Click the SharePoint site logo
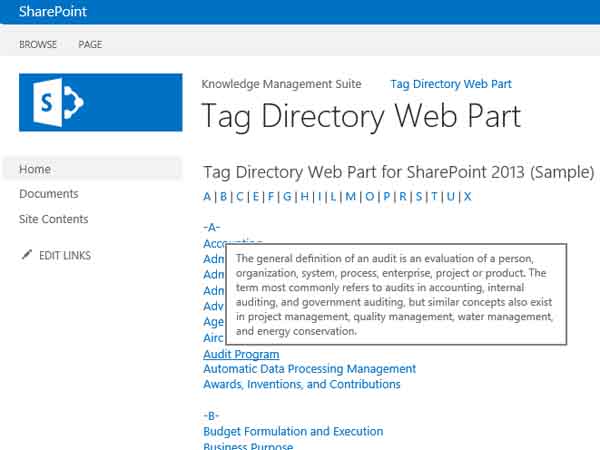Viewport: 600px width, 450px height. pos(101,103)
